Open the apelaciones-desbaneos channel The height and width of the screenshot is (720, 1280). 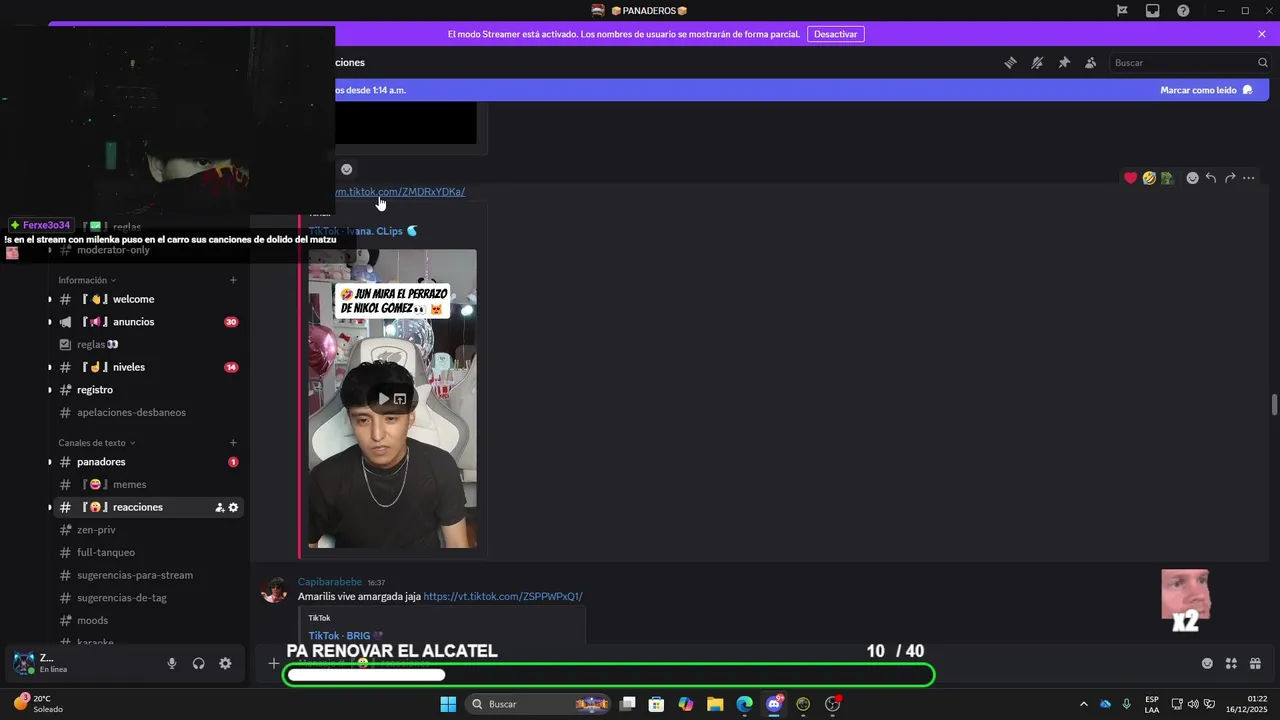coord(148,412)
